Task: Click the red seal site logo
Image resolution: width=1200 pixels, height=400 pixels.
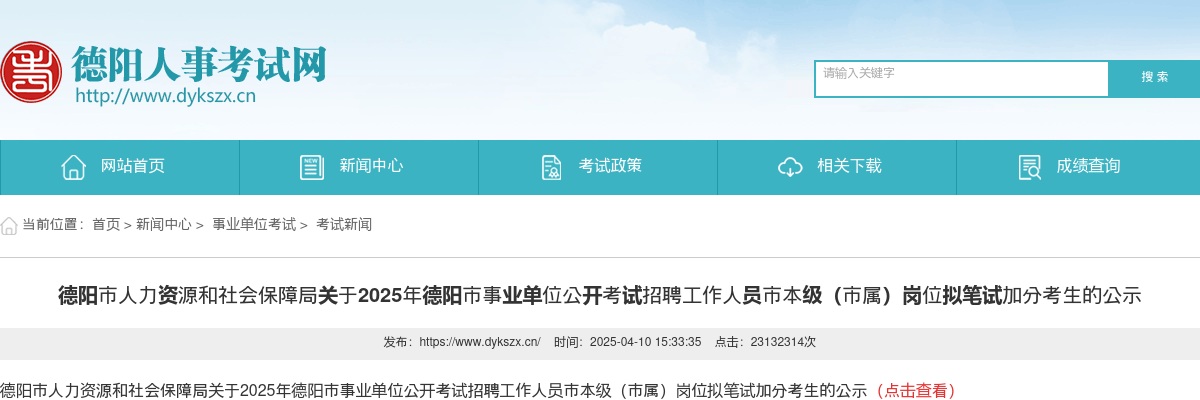Action: pos(31,72)
